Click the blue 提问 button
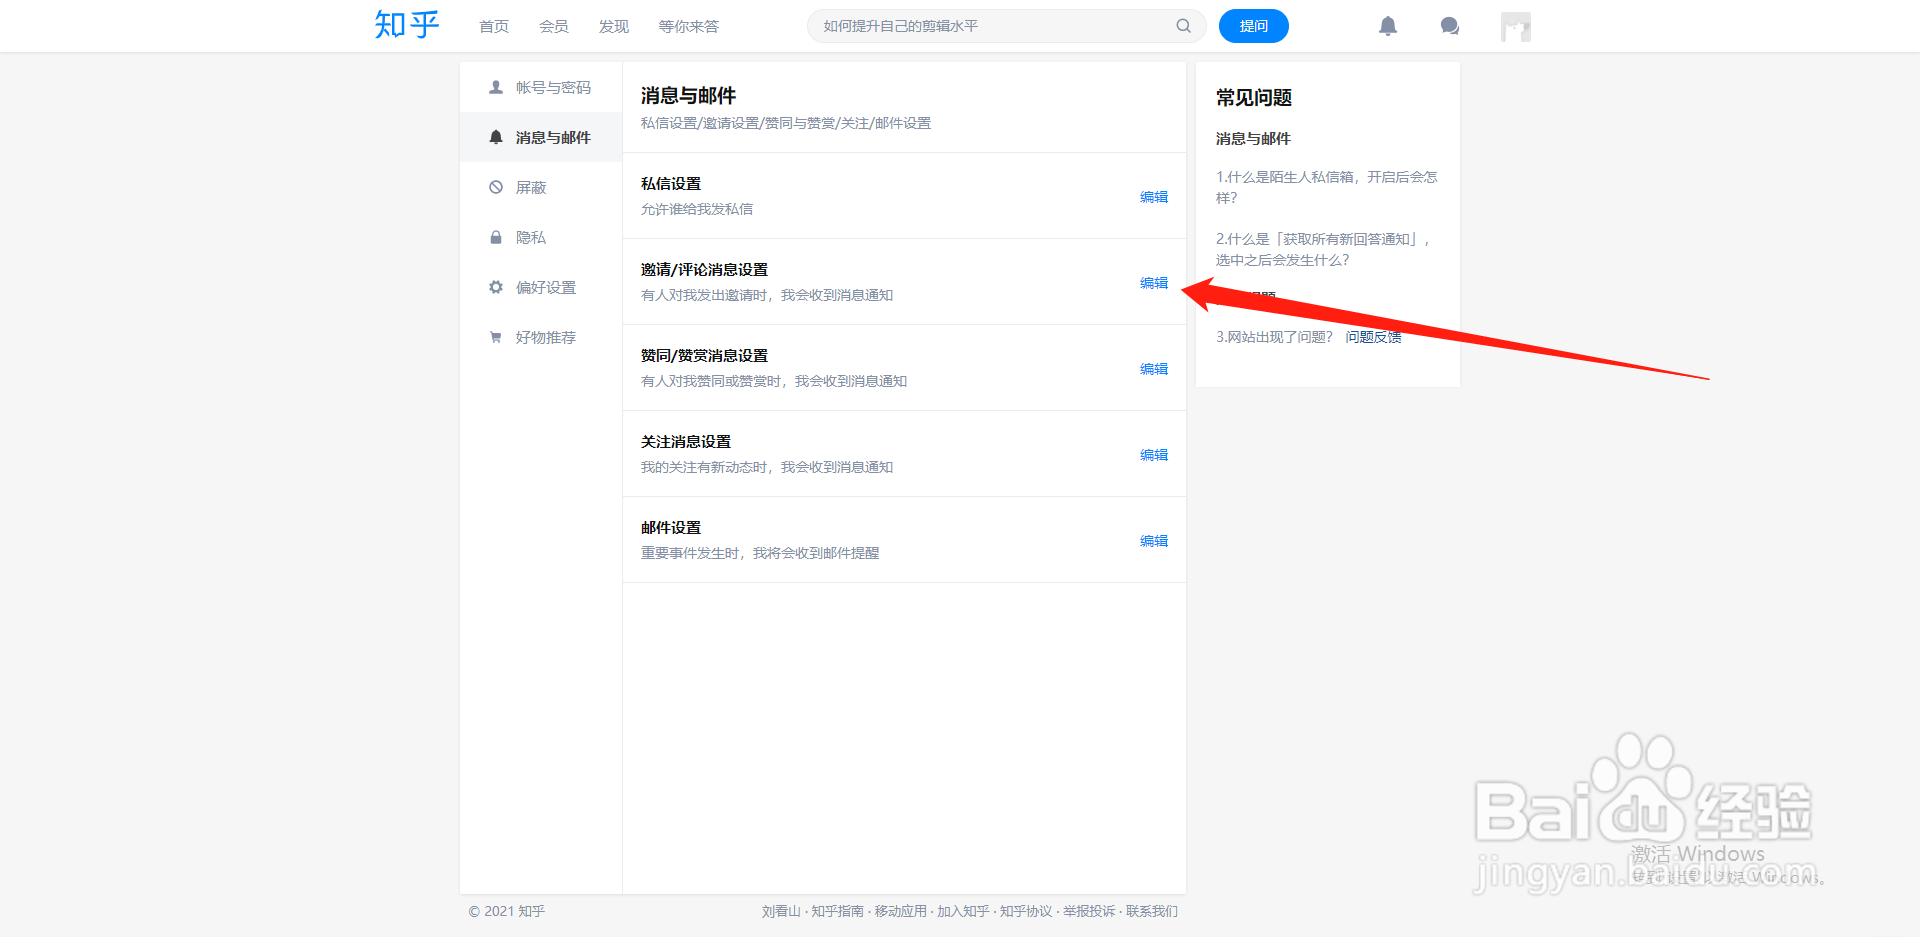Image resolution: width=1920 pixels, height=937 pixels. tap(1253, 26)
